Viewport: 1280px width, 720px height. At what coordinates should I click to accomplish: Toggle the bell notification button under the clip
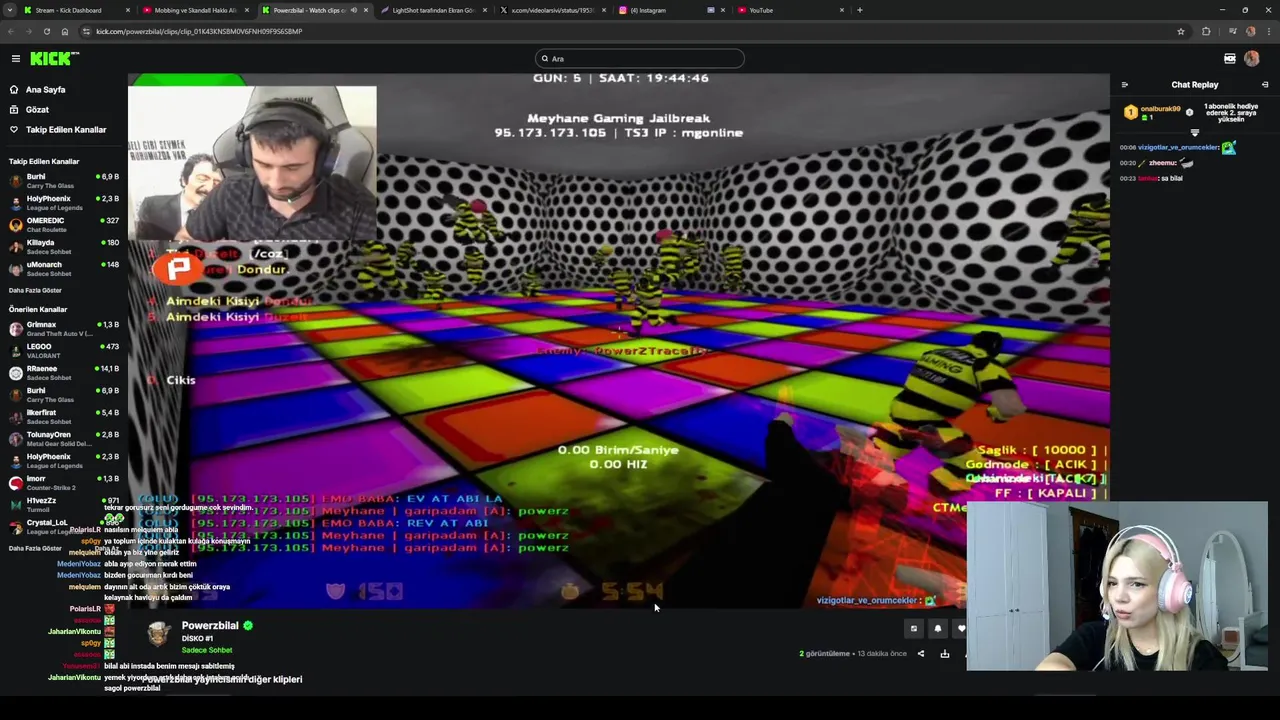point(937,628)
